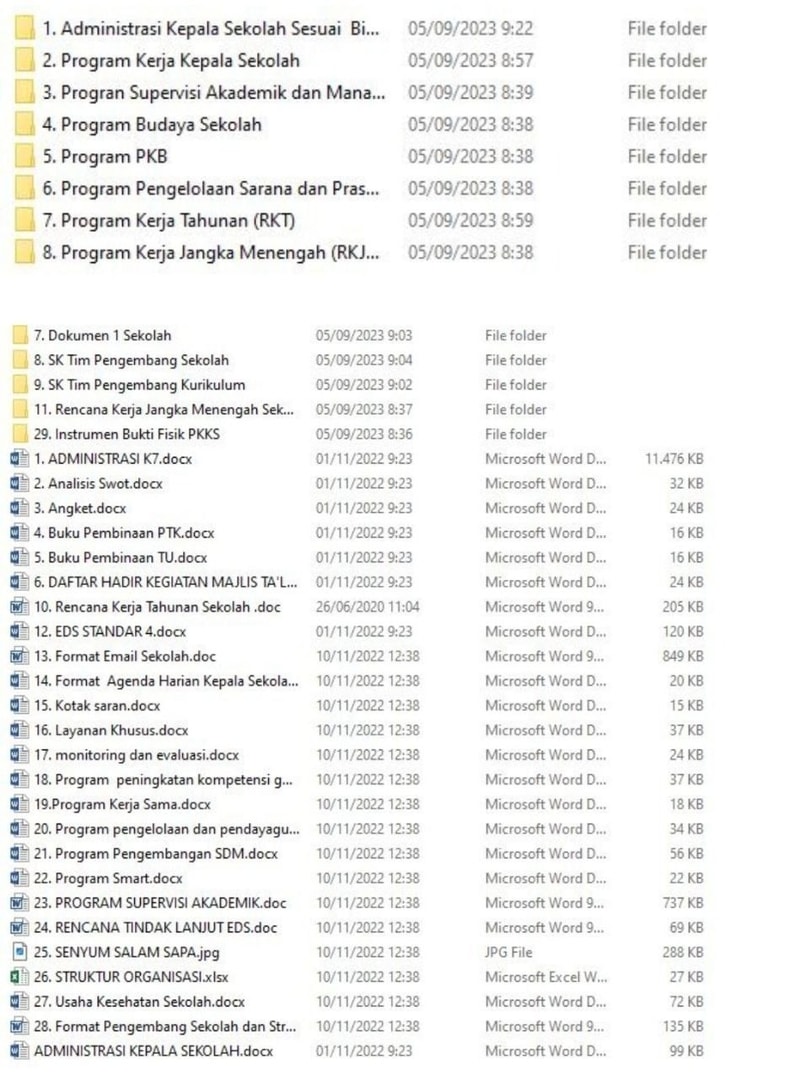Select the file size "288 KB"
Screen dimensions: 800x1079
683,952
